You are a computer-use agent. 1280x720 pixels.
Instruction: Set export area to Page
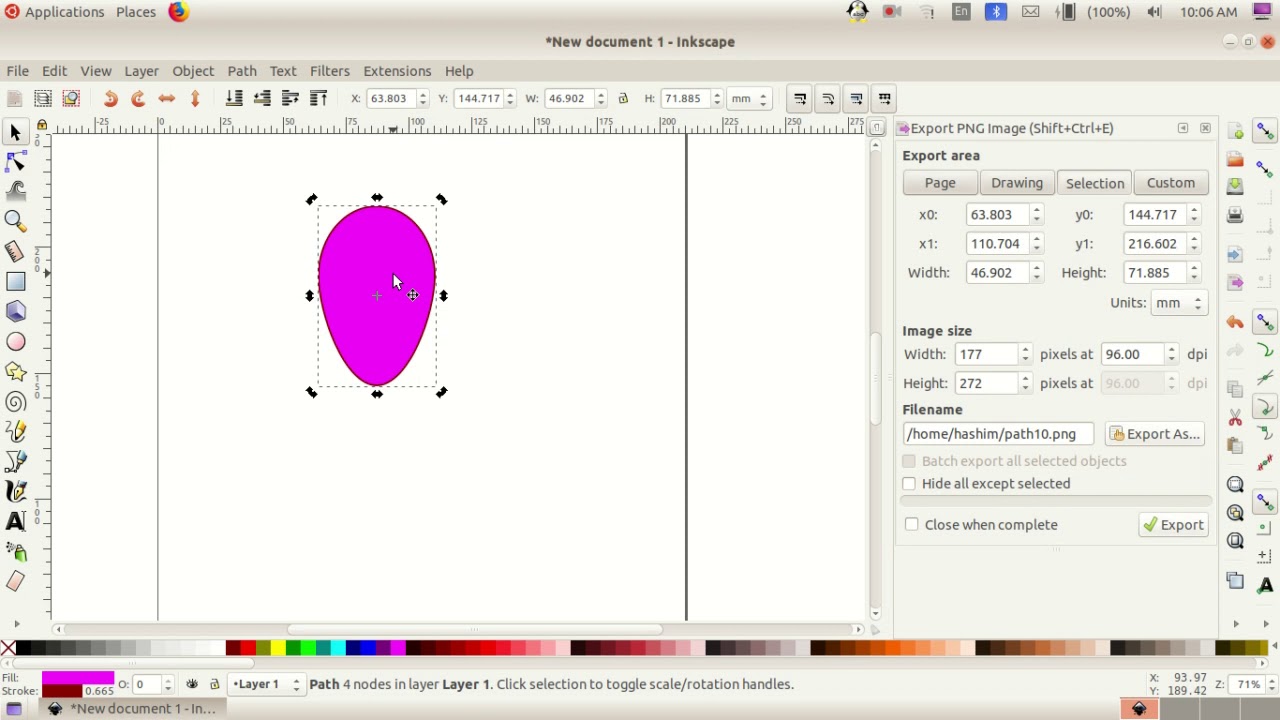[940, 183]
